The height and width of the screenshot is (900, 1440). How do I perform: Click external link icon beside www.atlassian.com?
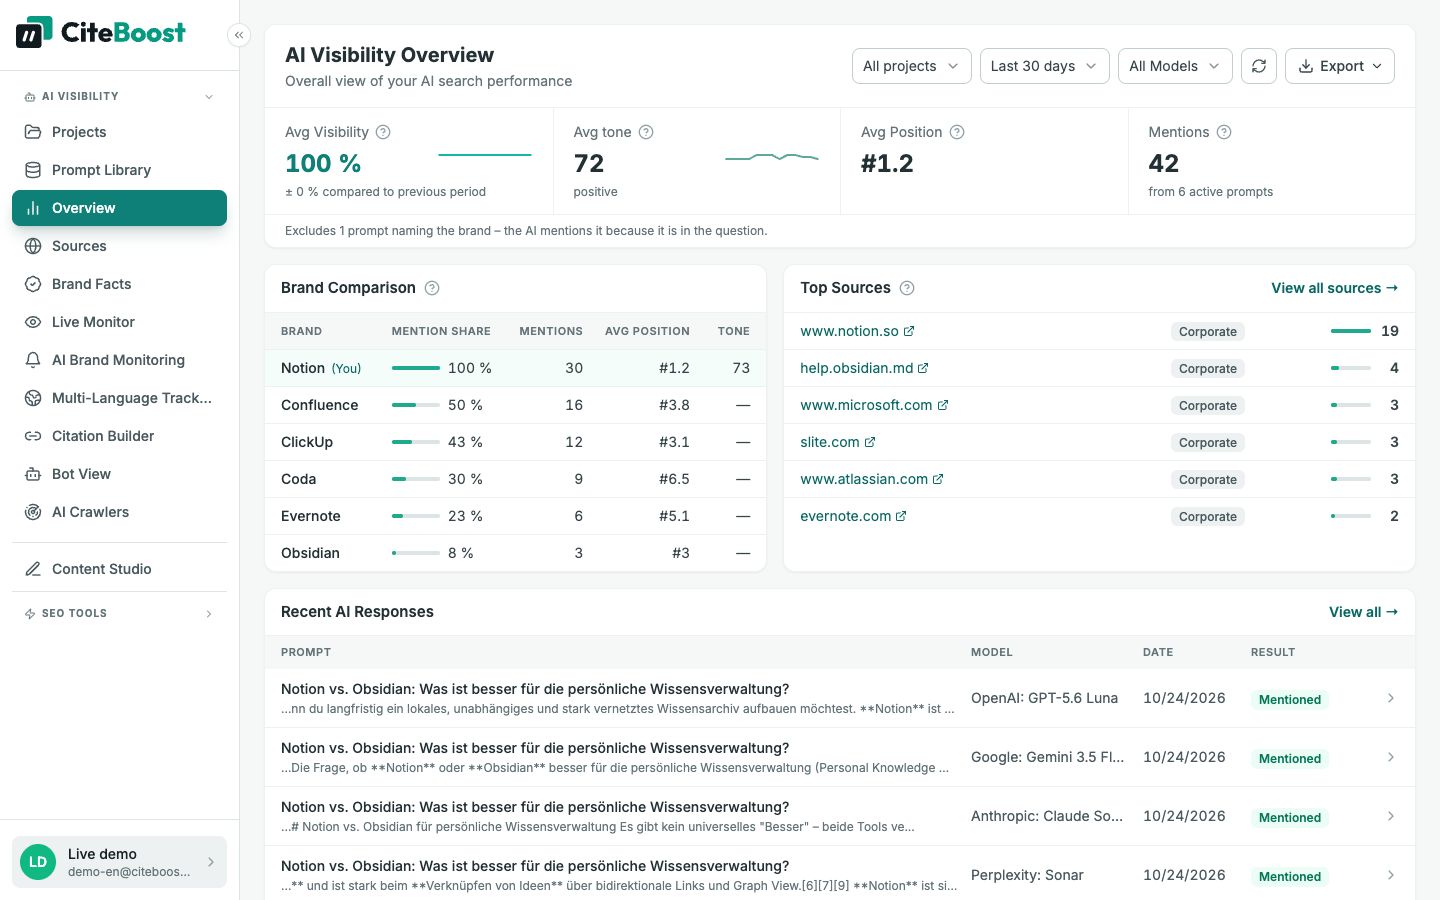(938, 479)
